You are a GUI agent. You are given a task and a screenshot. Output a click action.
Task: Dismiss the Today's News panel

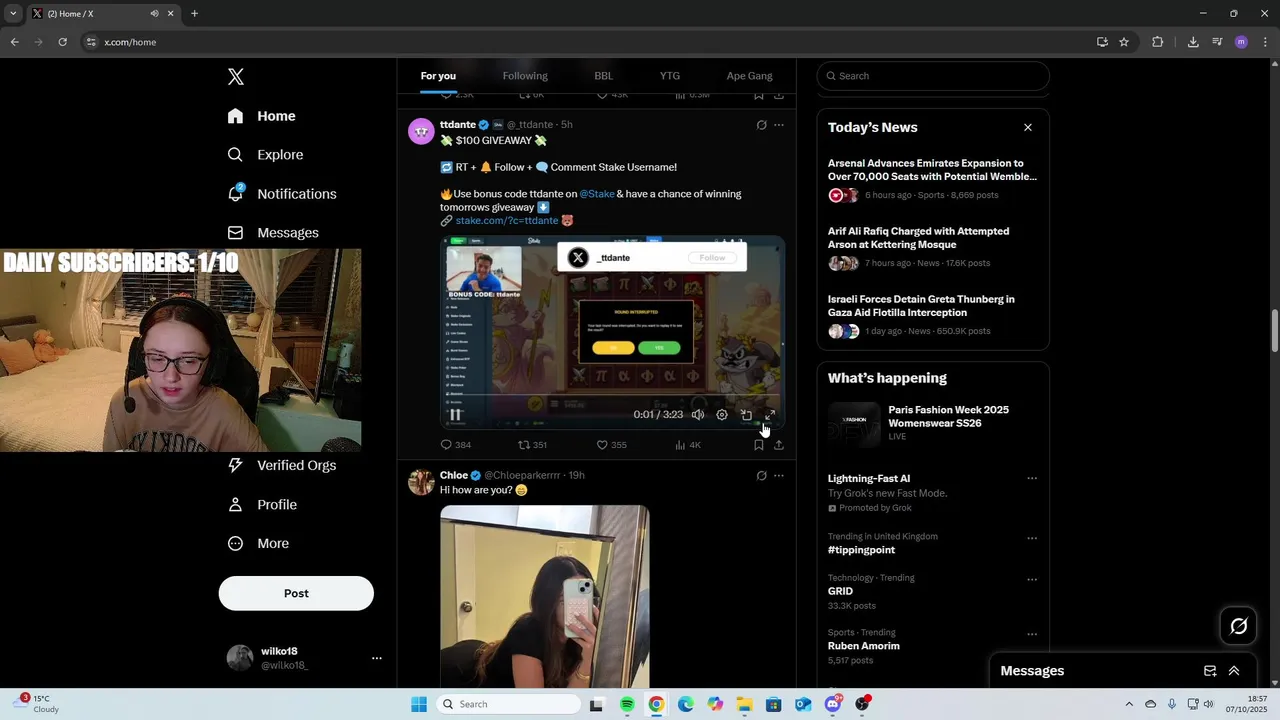[1028, 127]
